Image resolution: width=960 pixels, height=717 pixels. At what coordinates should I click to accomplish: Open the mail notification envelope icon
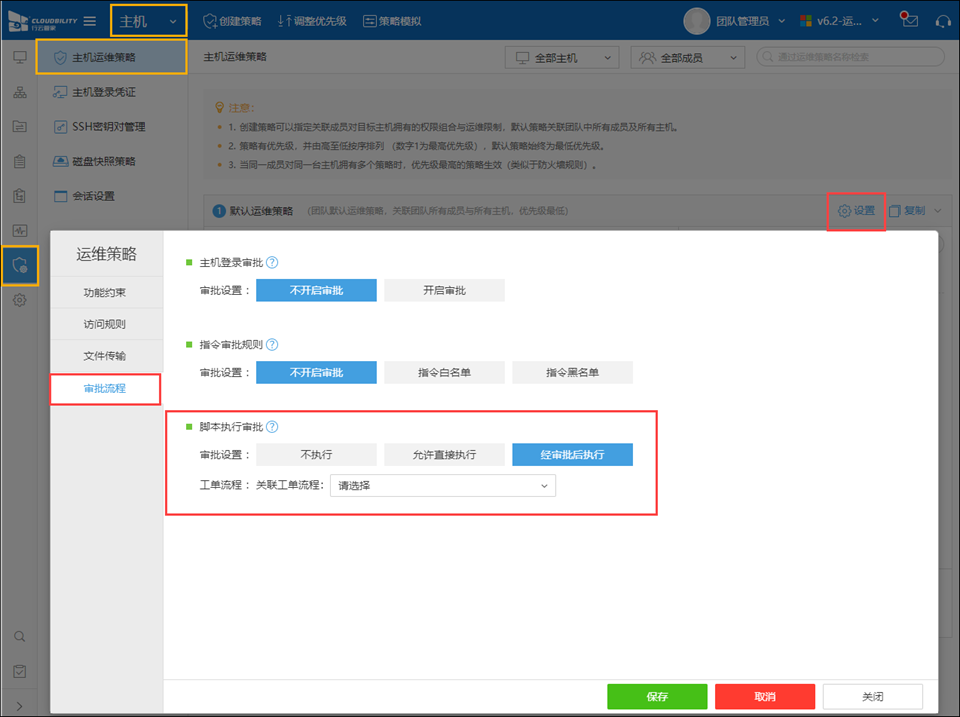tap(908, 21)
